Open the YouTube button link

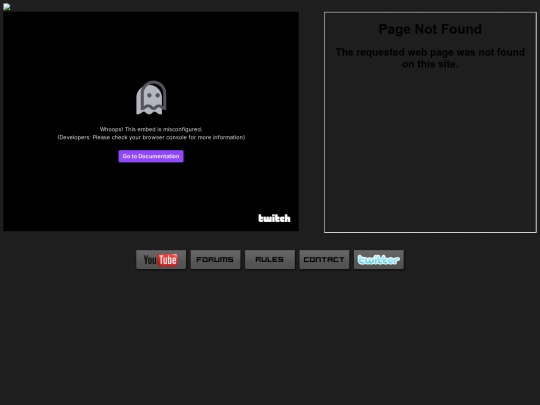click(x=161, y=260)
